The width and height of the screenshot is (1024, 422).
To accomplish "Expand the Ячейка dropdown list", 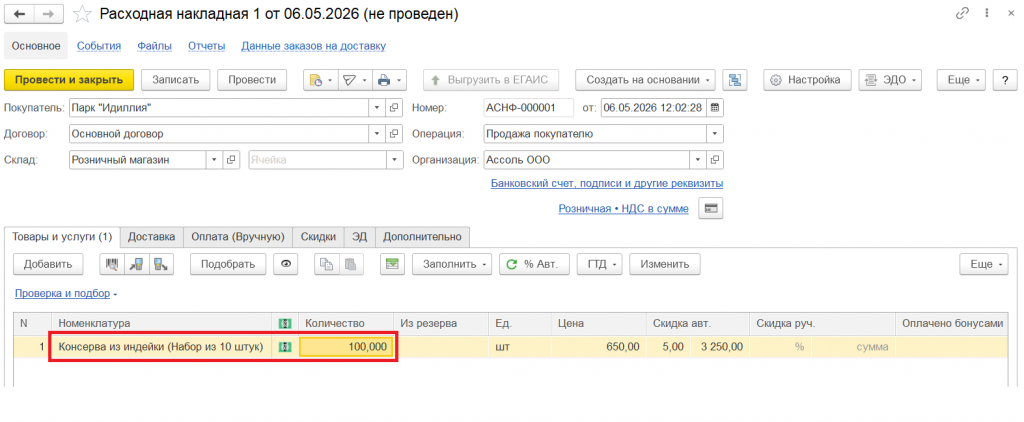I will coord(394,159).
